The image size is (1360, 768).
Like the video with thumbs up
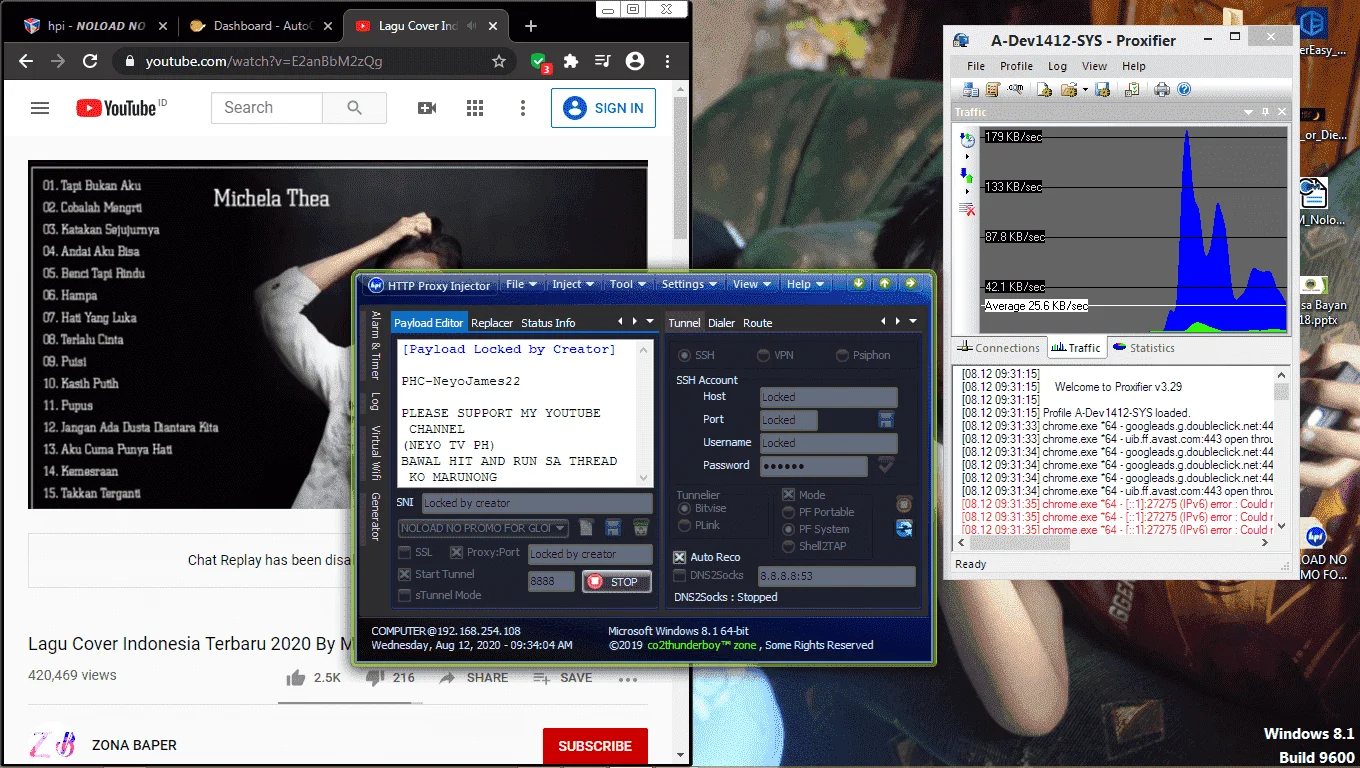[x=296, y=678]
